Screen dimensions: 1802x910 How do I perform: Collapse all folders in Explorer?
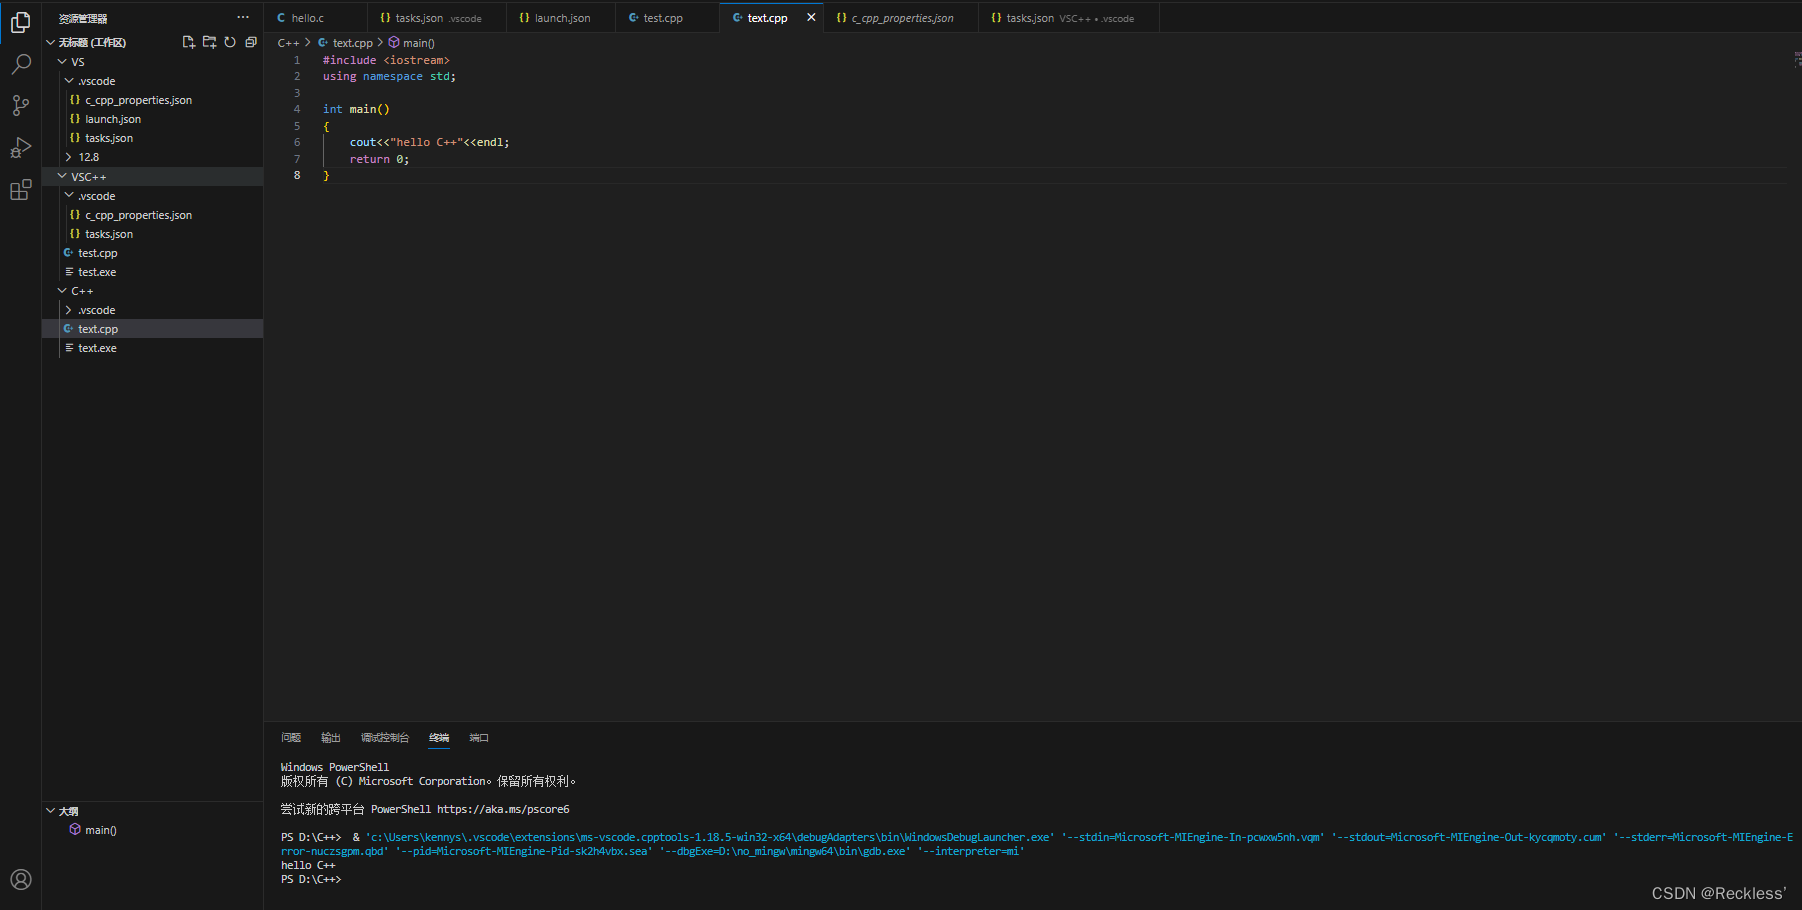coord(251,42)
